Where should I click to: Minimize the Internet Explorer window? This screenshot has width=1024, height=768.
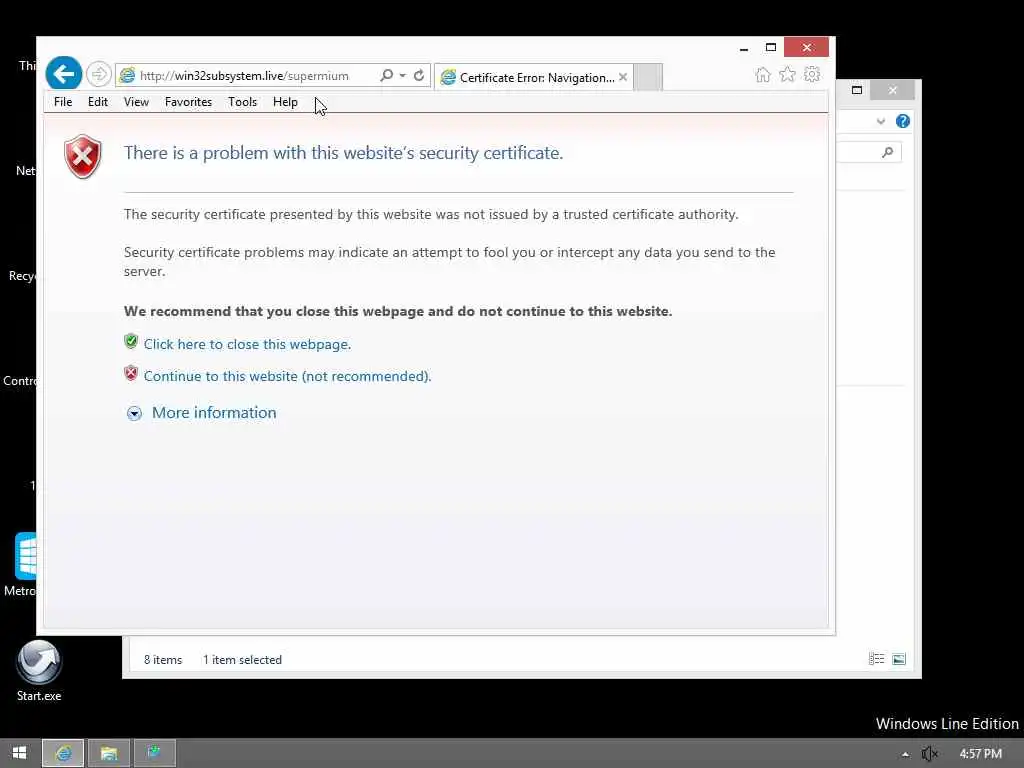tap(744, 48)
